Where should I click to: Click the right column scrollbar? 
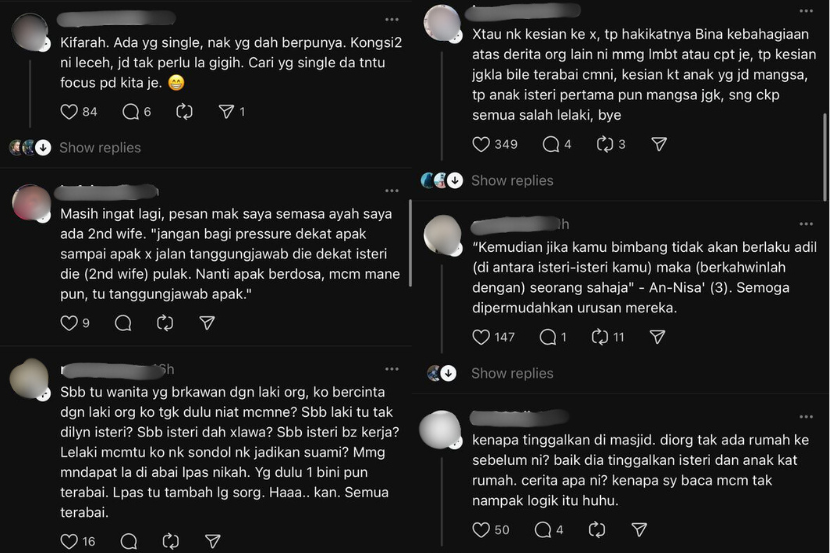(x=825, y=157)
